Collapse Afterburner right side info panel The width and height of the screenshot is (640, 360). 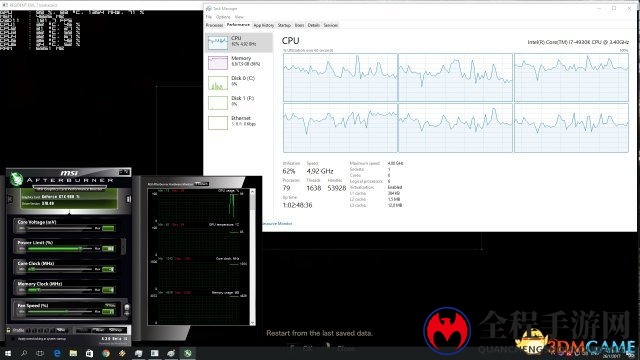pos(129,199)
